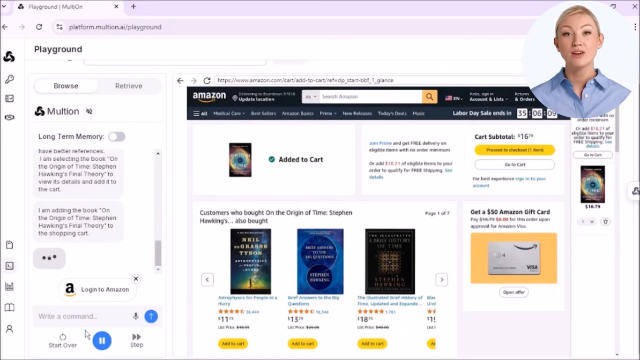Click the Join Prime link
The width and height of the screenshot is (640, 360).
point(380,143)
